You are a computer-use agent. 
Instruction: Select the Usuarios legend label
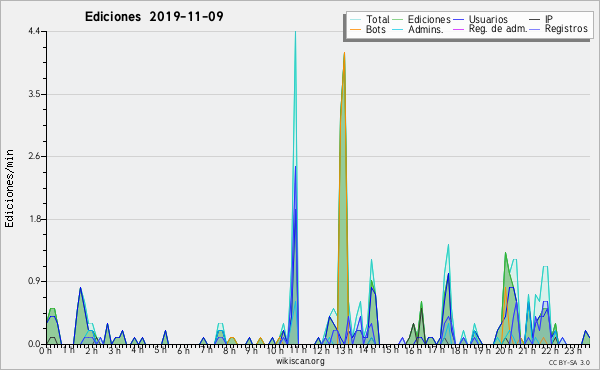488,19
